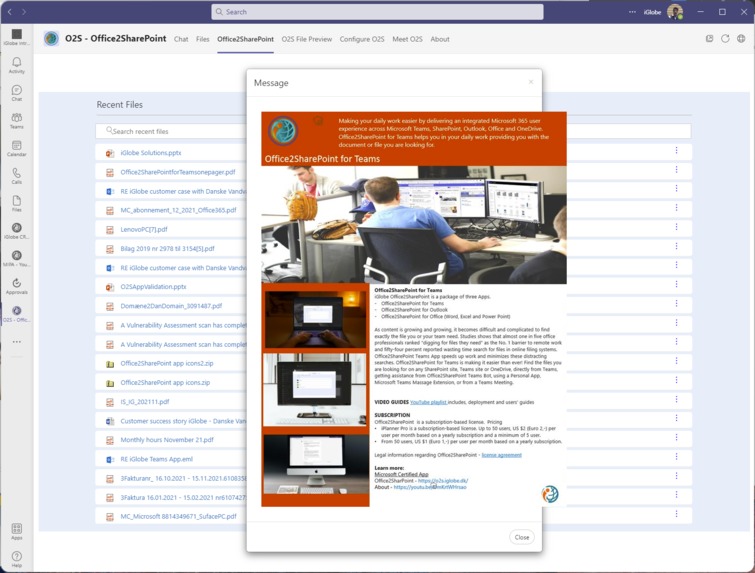Open MC_abonnement_12_2021_Office365.pdf

pos(178,210)
